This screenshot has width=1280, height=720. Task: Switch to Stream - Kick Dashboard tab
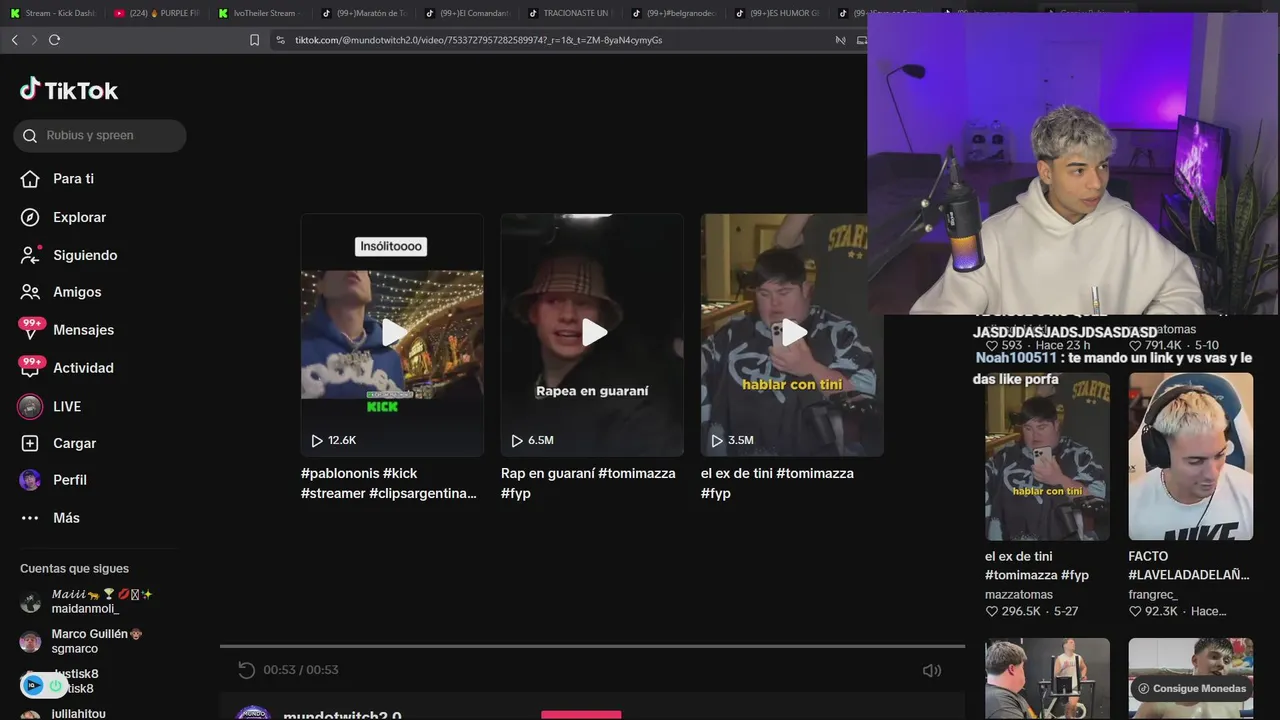pyautogui.click(x=53, y=13)
